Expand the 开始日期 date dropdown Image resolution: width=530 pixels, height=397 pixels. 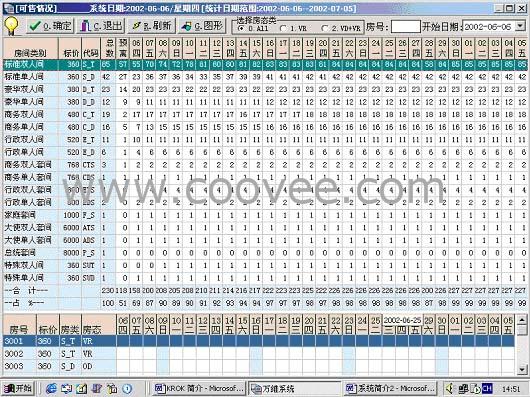point(519,26)
